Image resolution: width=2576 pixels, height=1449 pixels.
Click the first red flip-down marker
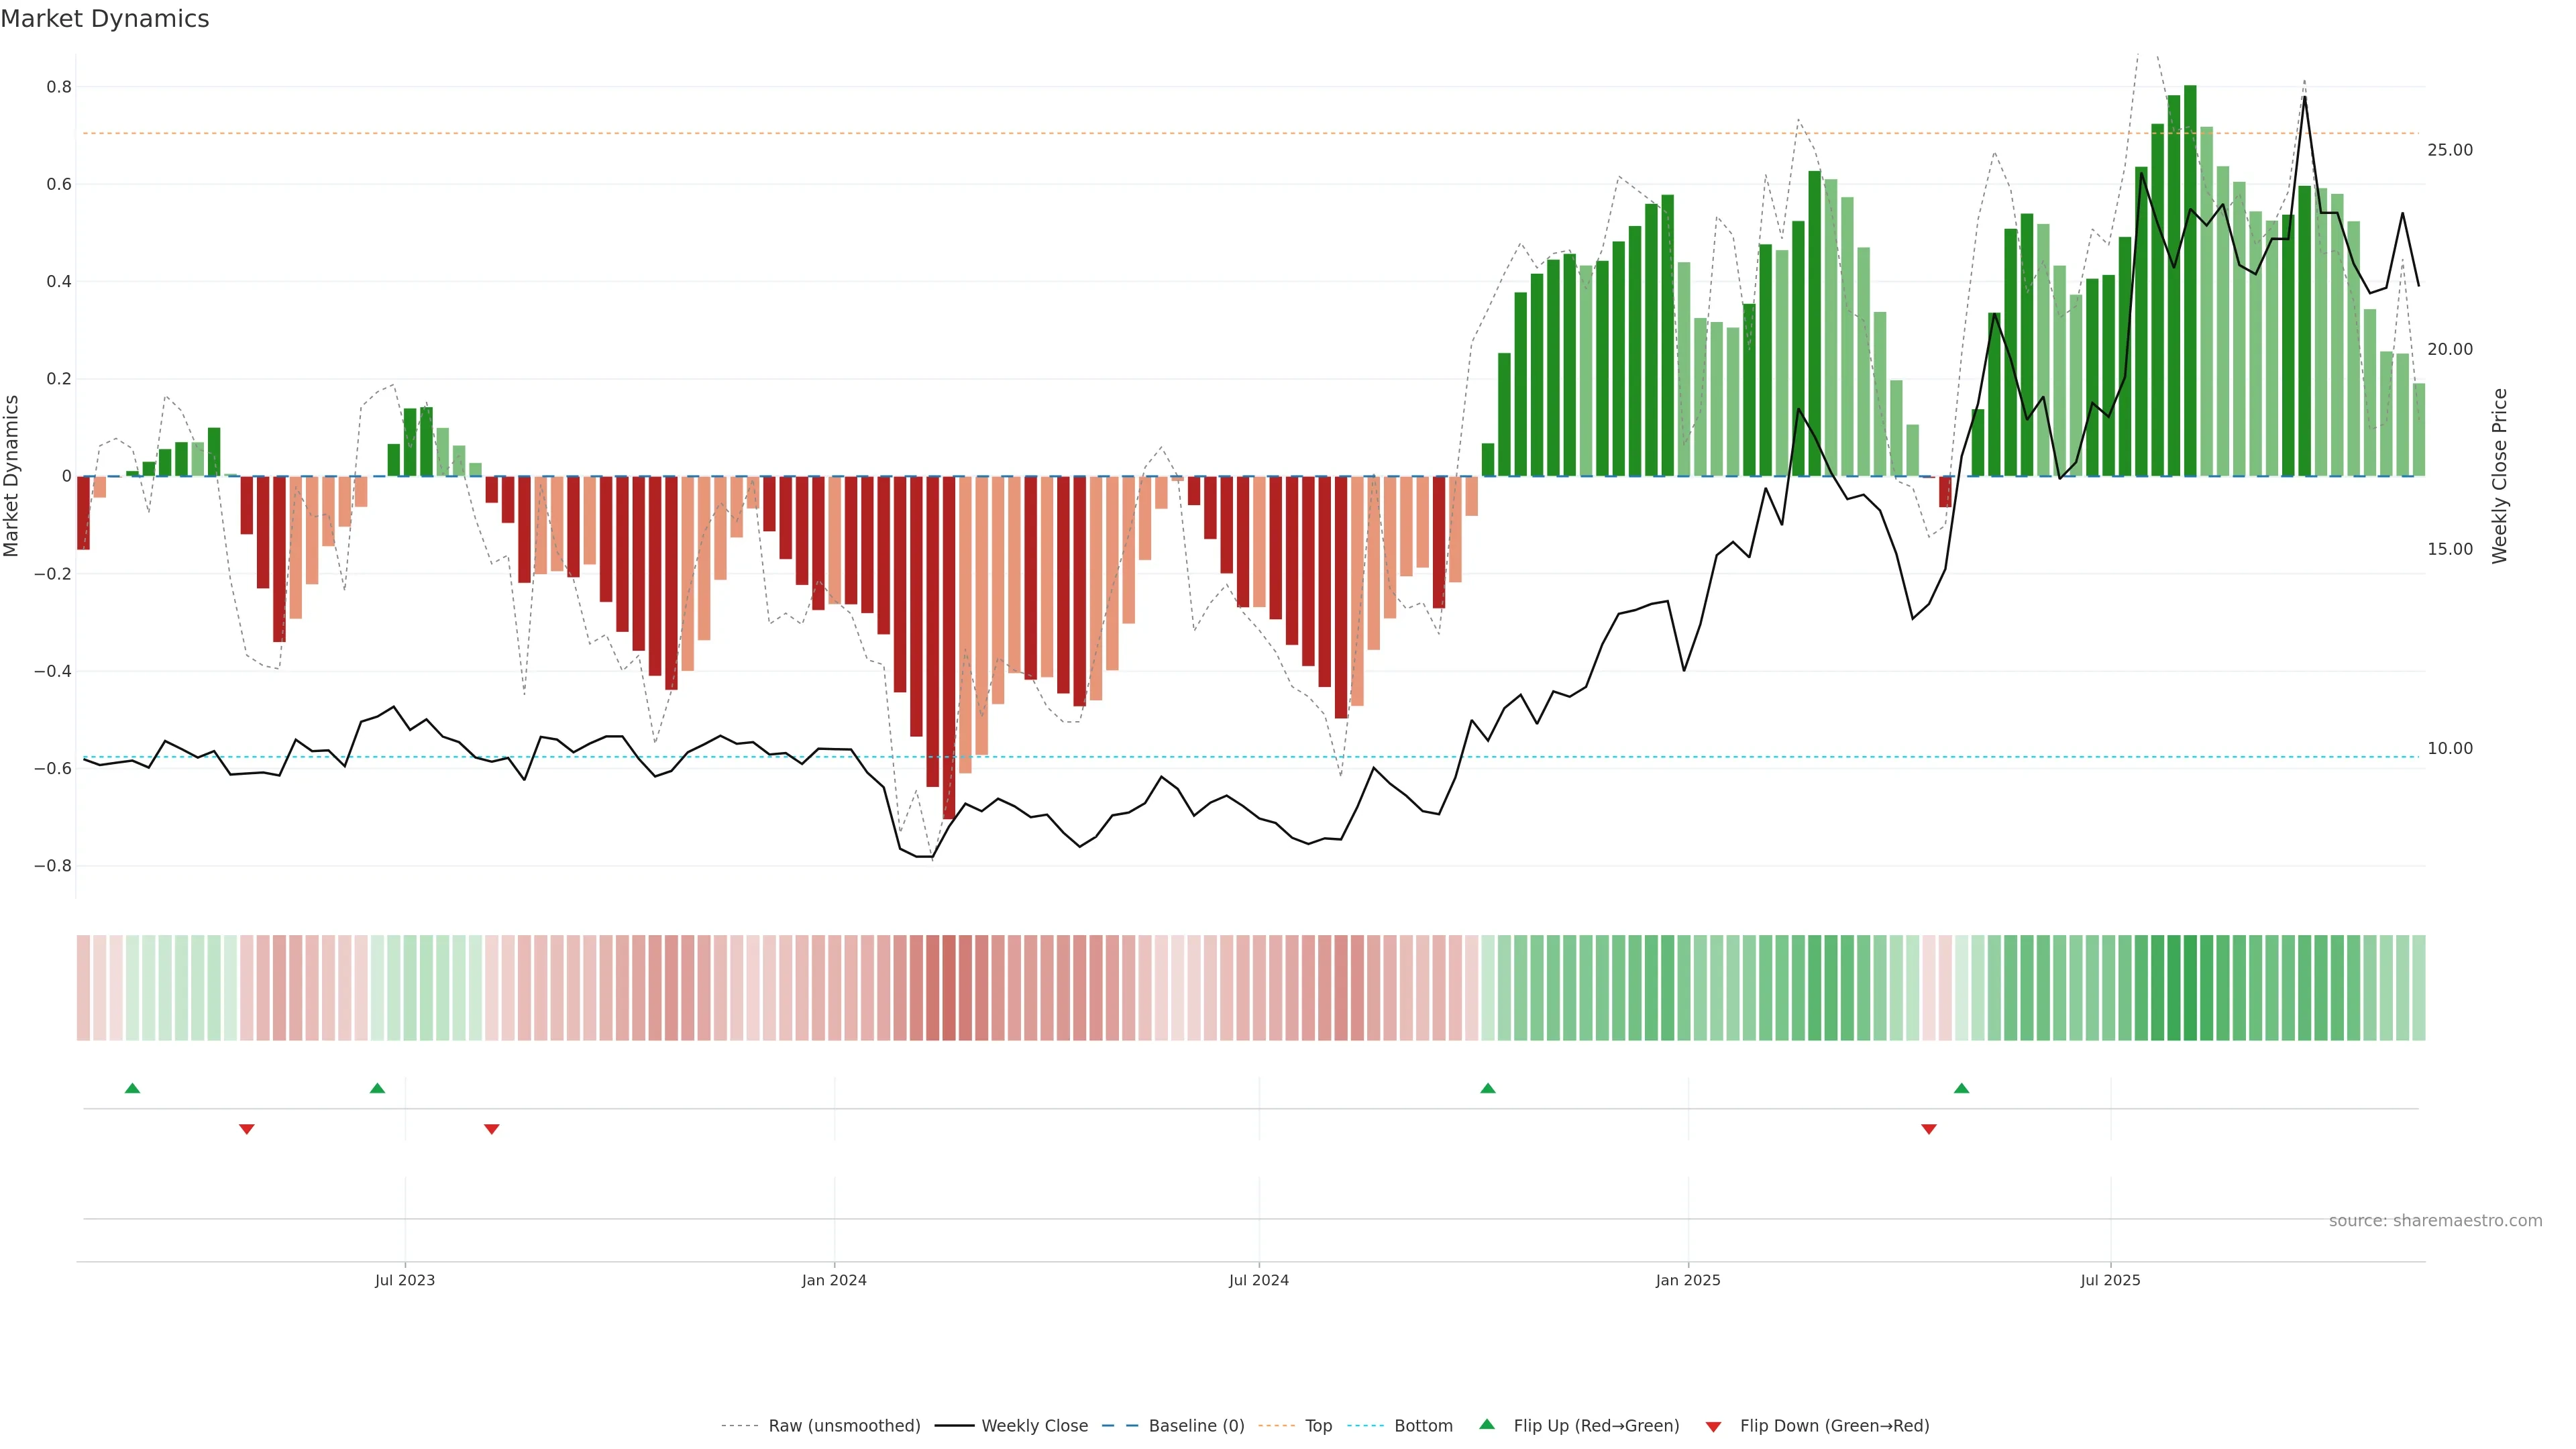[x=247, y=1129]
